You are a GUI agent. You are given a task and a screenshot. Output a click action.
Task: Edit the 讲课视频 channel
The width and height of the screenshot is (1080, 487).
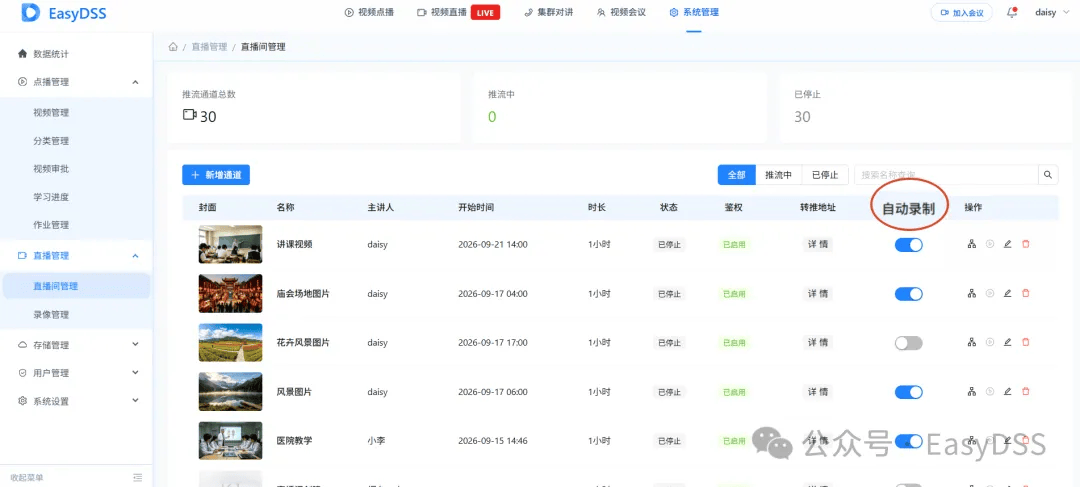click(1008, 244)
